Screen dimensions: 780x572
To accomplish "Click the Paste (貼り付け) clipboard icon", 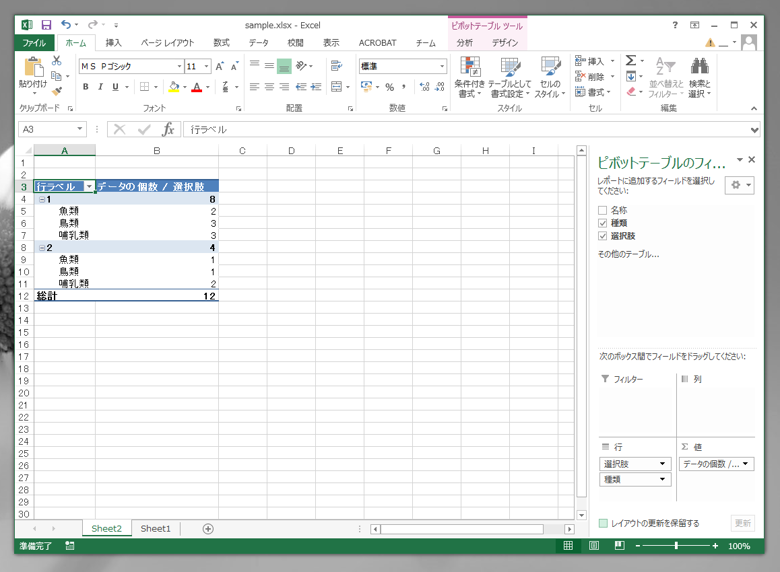I will [33, 67].
